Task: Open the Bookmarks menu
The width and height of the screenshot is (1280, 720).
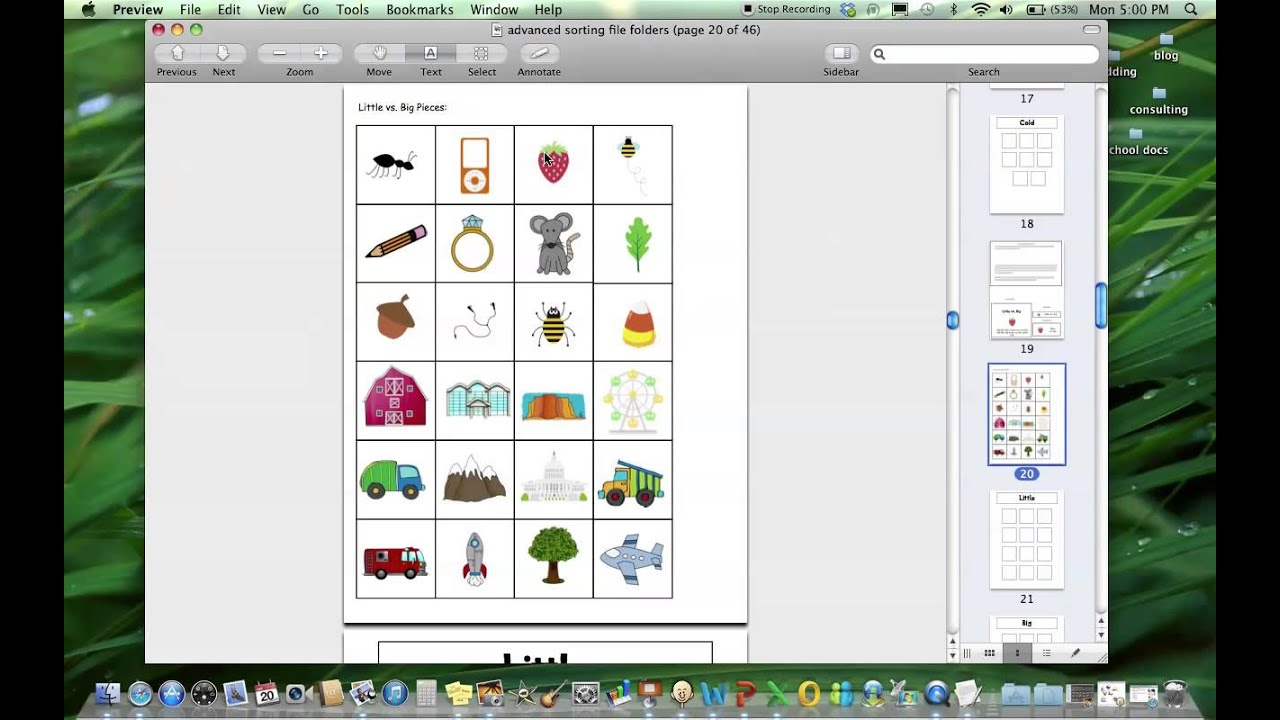Action: tap(420, 10)
